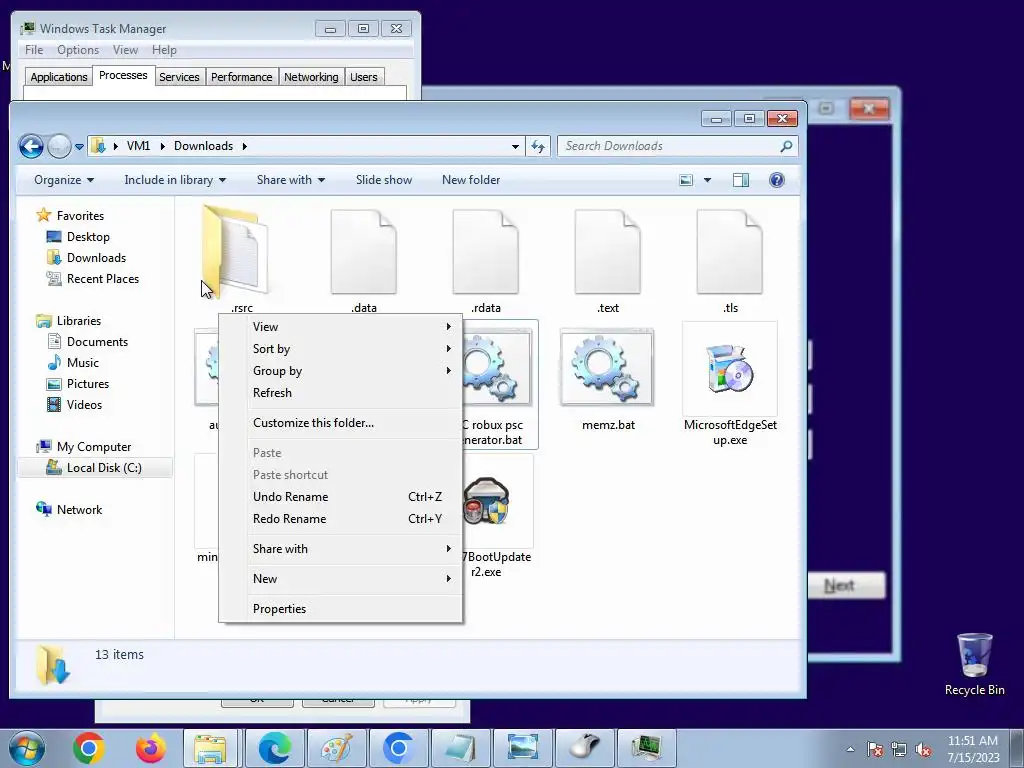Click the Slide show toolbar button
Image resolution: width=1024 pixels, height=768 pixels.
[x=383, y=180]
